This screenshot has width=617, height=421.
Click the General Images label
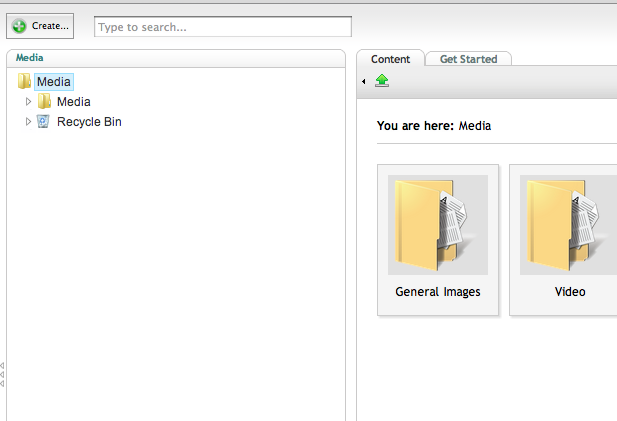tap(438, 292)
